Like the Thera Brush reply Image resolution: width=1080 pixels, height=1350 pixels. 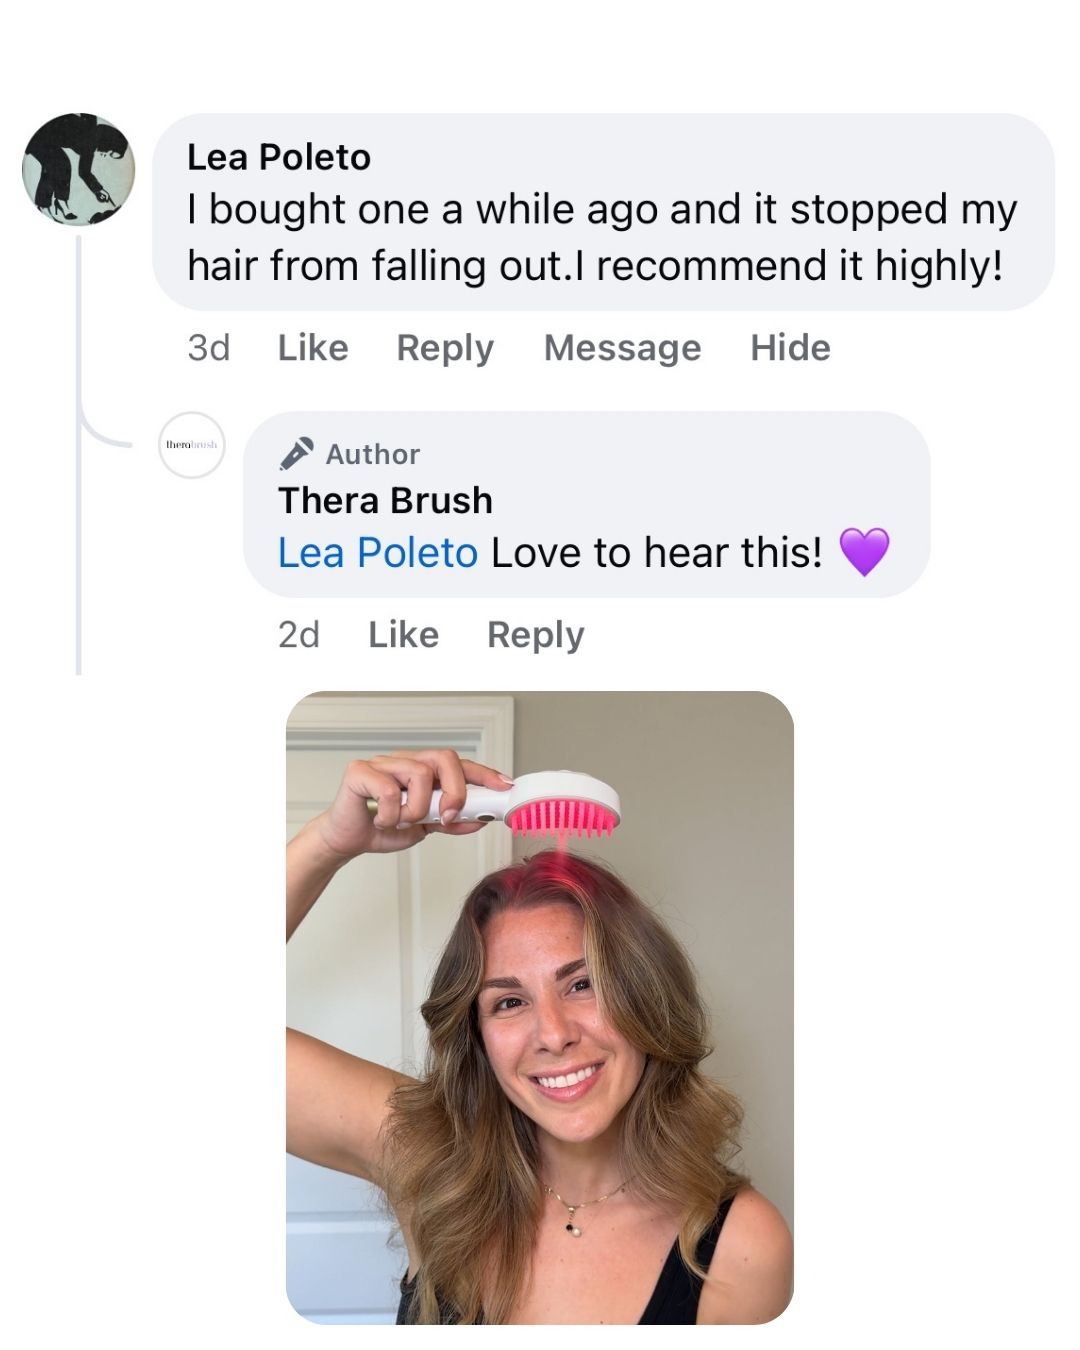(x=403, y=635)
